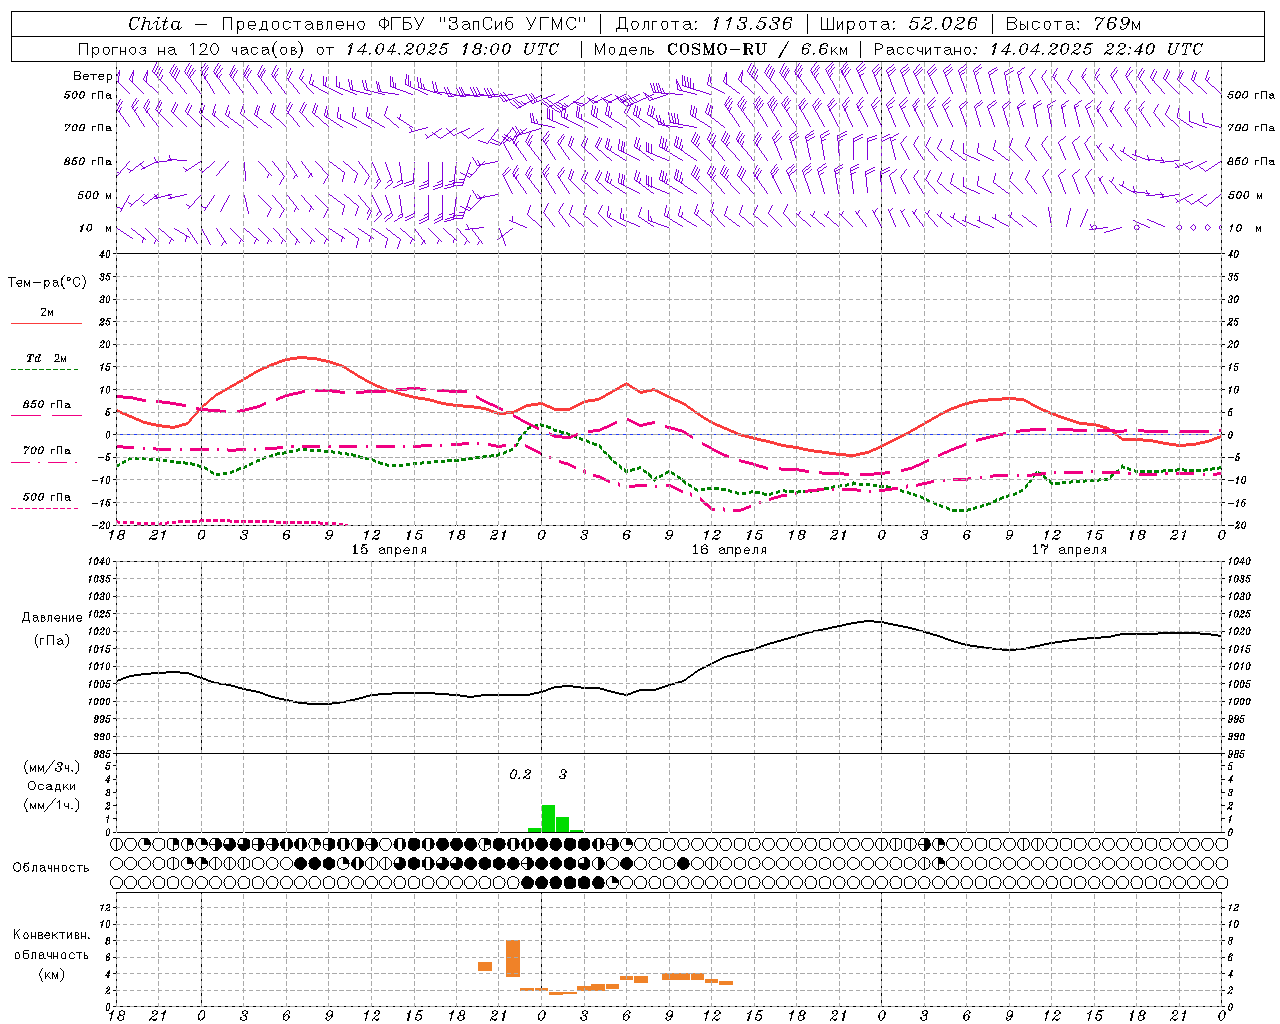The image size is (1280, 1024).
Task: Click the "500 гПа" temperature legend entry
Action: point(46,501)
